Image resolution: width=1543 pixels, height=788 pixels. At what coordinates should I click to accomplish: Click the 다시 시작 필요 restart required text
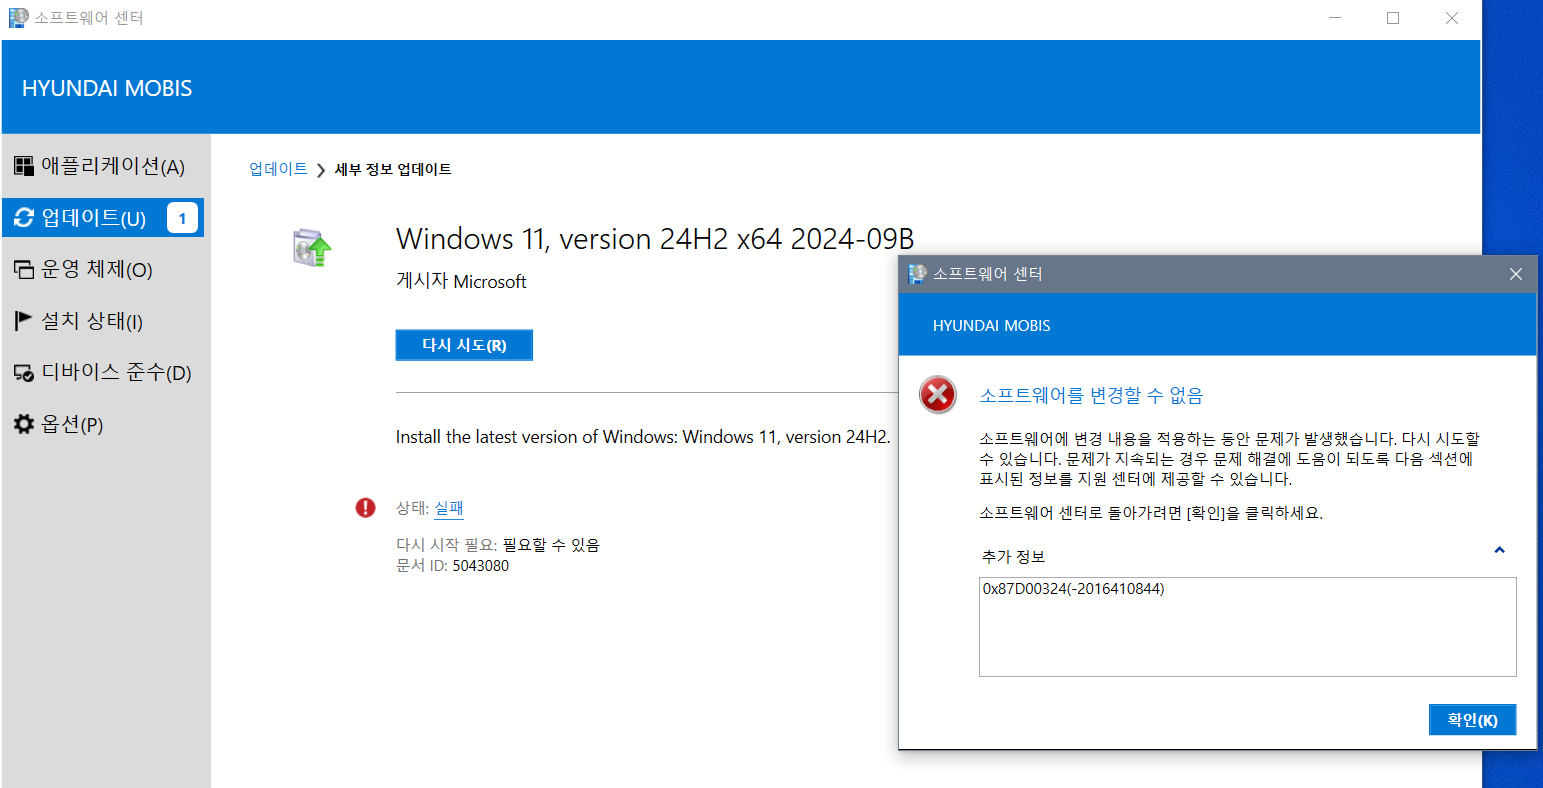(497, 545)
